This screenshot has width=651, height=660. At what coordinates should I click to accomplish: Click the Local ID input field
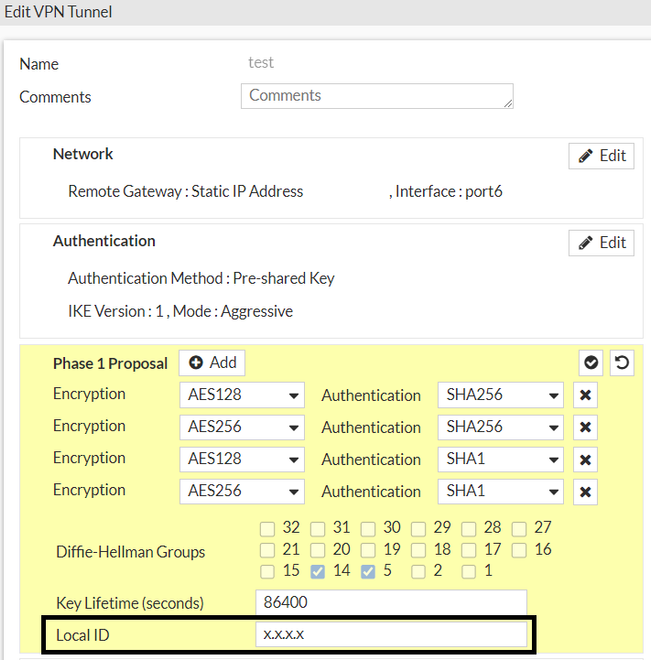tap(391, 635)
